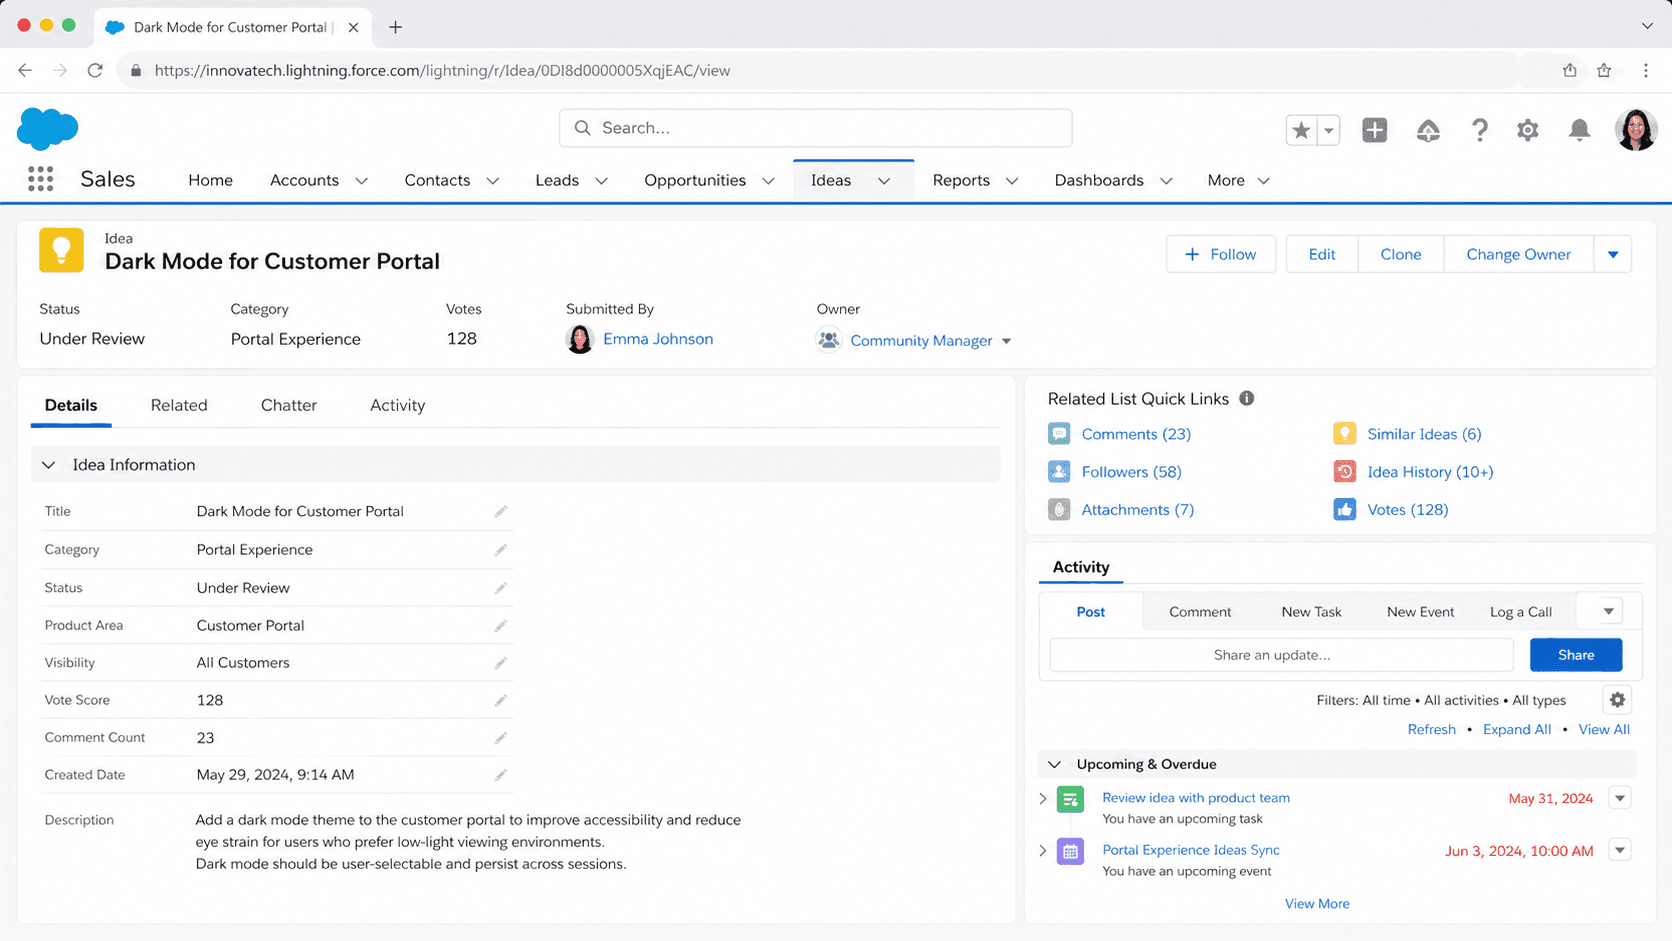Open the Community Manager owner dropdown arrow
Viewport: 1672px width, 941px height.
pyautogui.click(x=1006, y=341)
